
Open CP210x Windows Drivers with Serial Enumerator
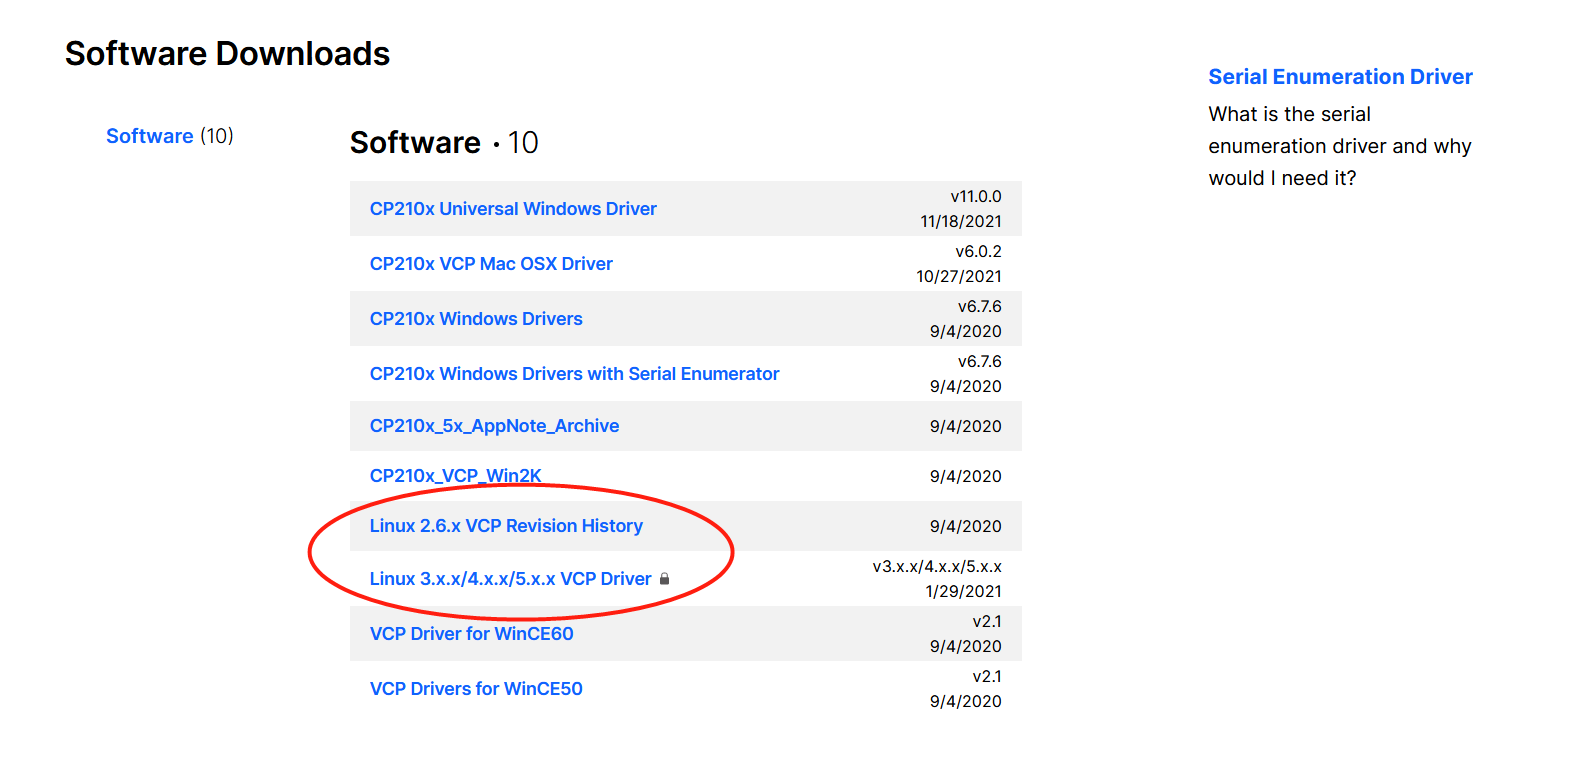point(574,374)
